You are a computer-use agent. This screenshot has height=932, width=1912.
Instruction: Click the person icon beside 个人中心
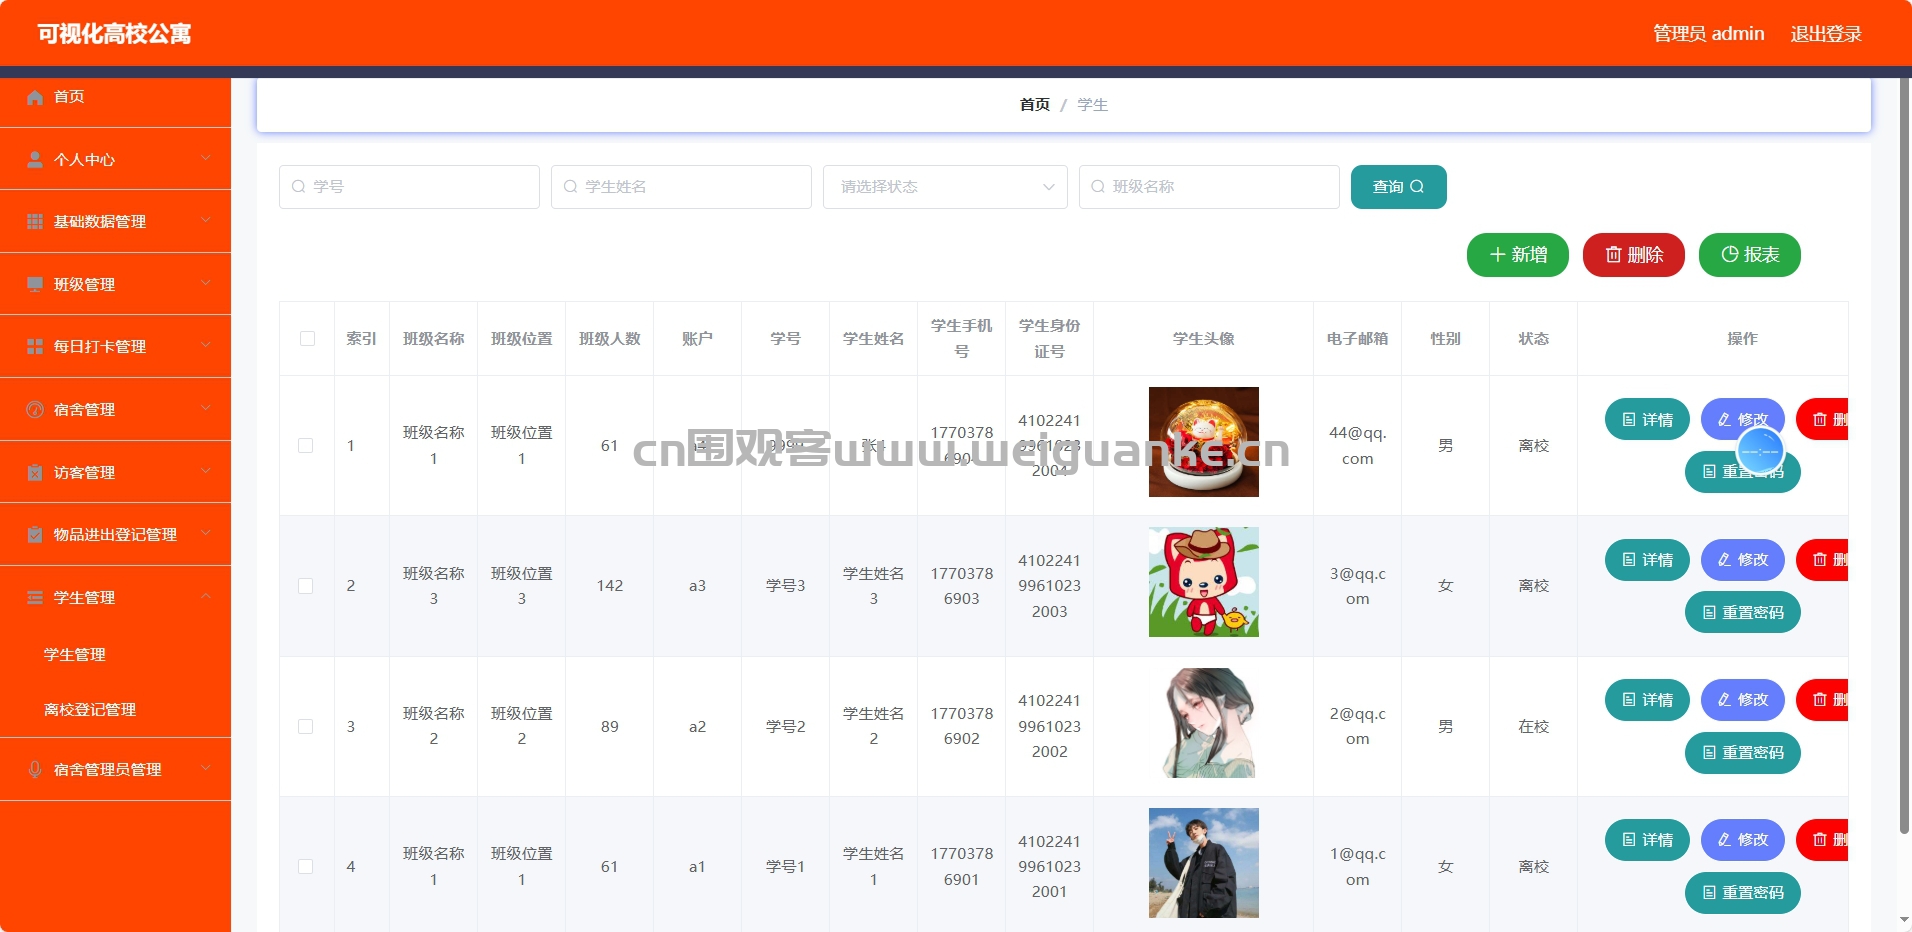(x=35, y=159)
